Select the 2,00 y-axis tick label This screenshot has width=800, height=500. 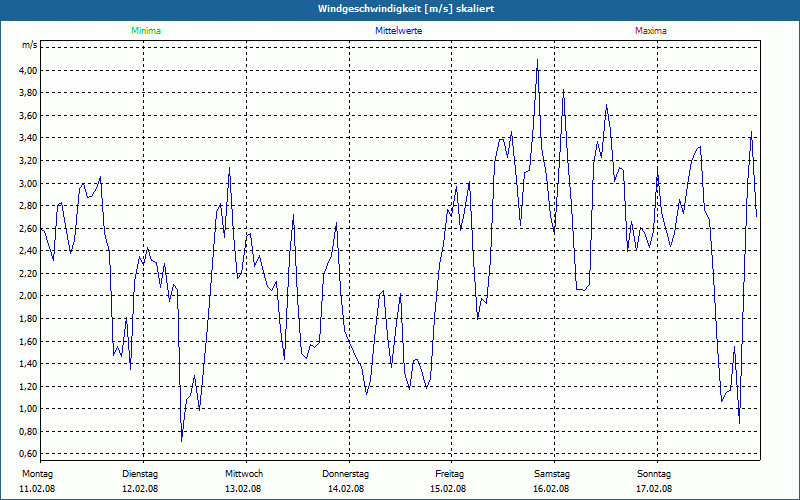28,296
